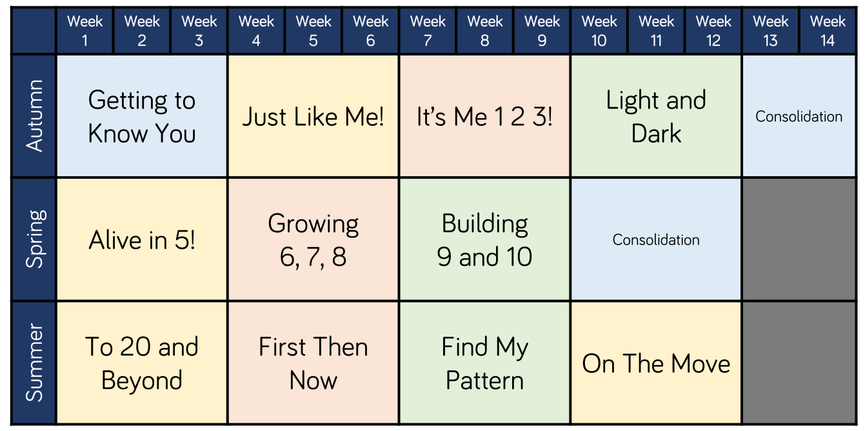Select the Spring term row header
Screen dimensions: 865x431
(33, 240)
